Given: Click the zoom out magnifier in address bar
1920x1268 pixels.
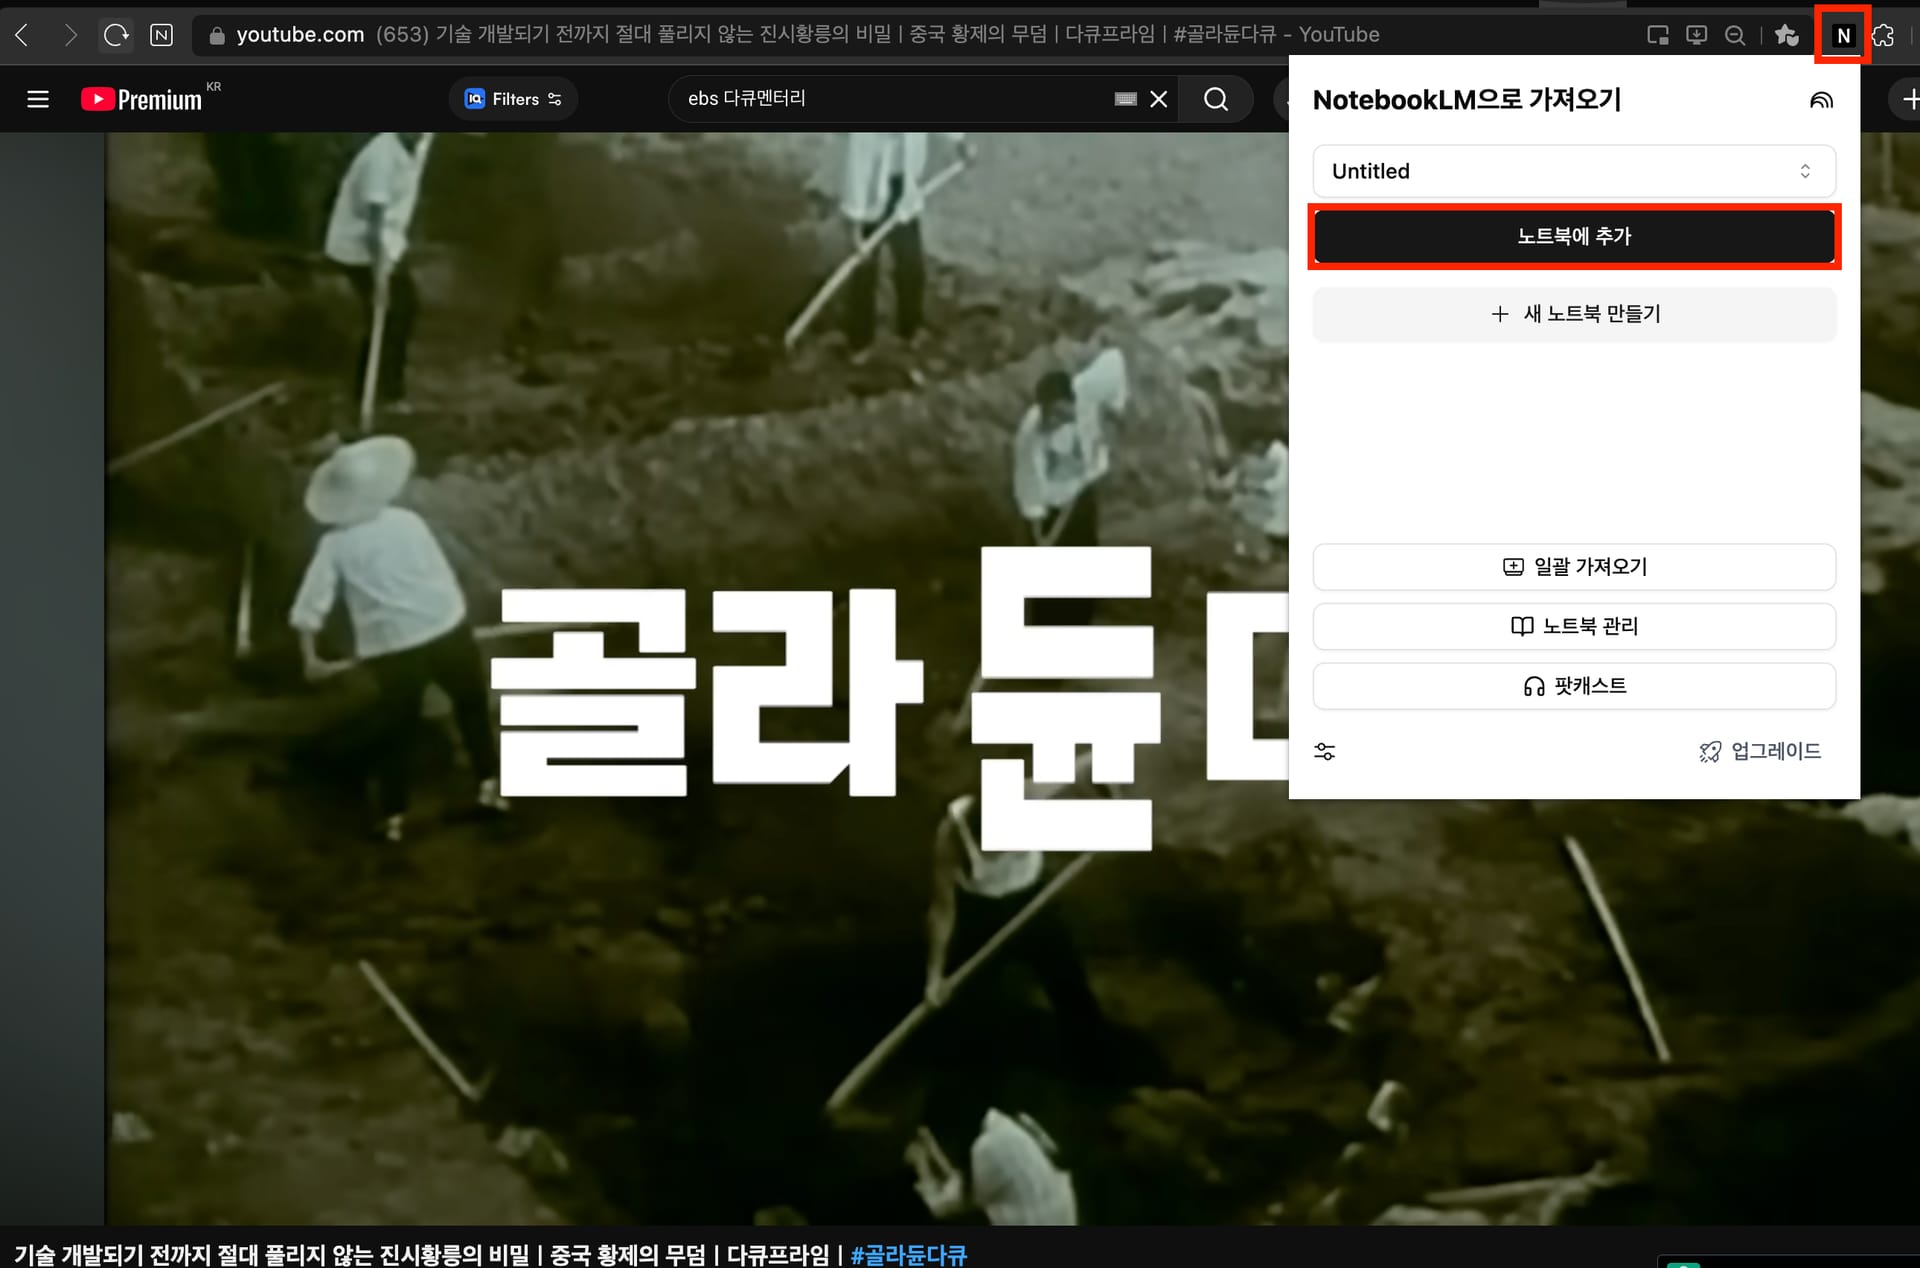Looking at the screenshot, I should pos(1735,36).
